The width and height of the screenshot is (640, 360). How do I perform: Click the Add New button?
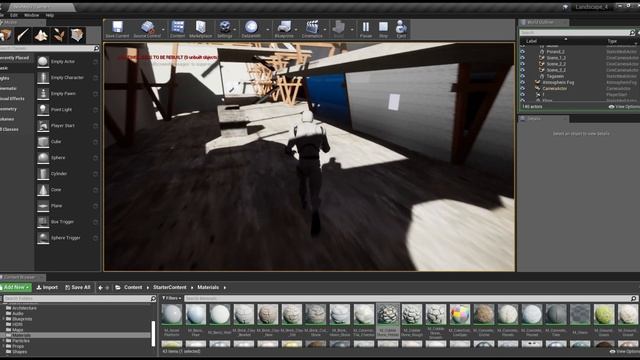[16, 287]
